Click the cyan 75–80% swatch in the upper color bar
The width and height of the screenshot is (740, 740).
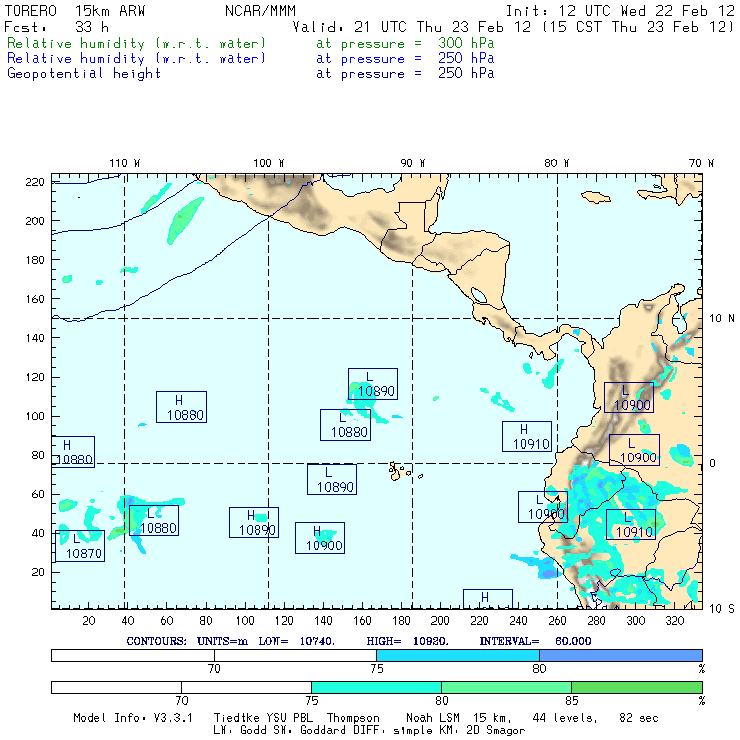458,655
